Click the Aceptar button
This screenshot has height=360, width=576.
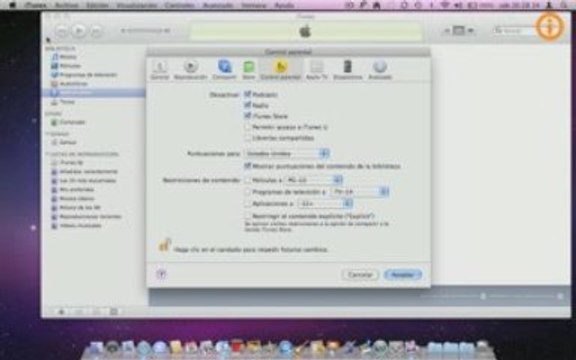403,274
